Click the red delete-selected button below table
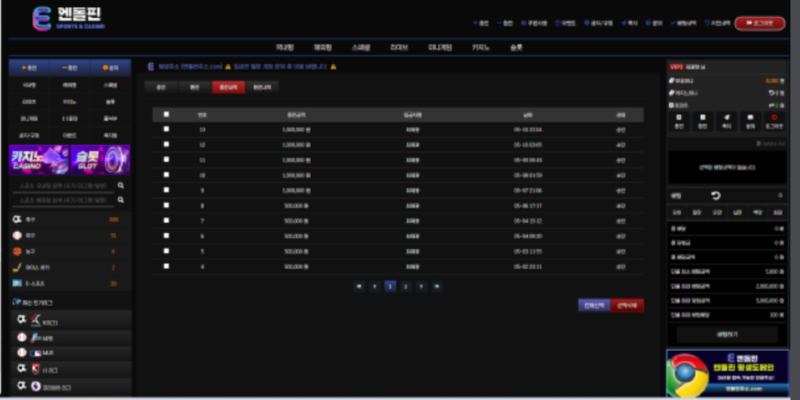800x400 pixels. pos(627,306)
